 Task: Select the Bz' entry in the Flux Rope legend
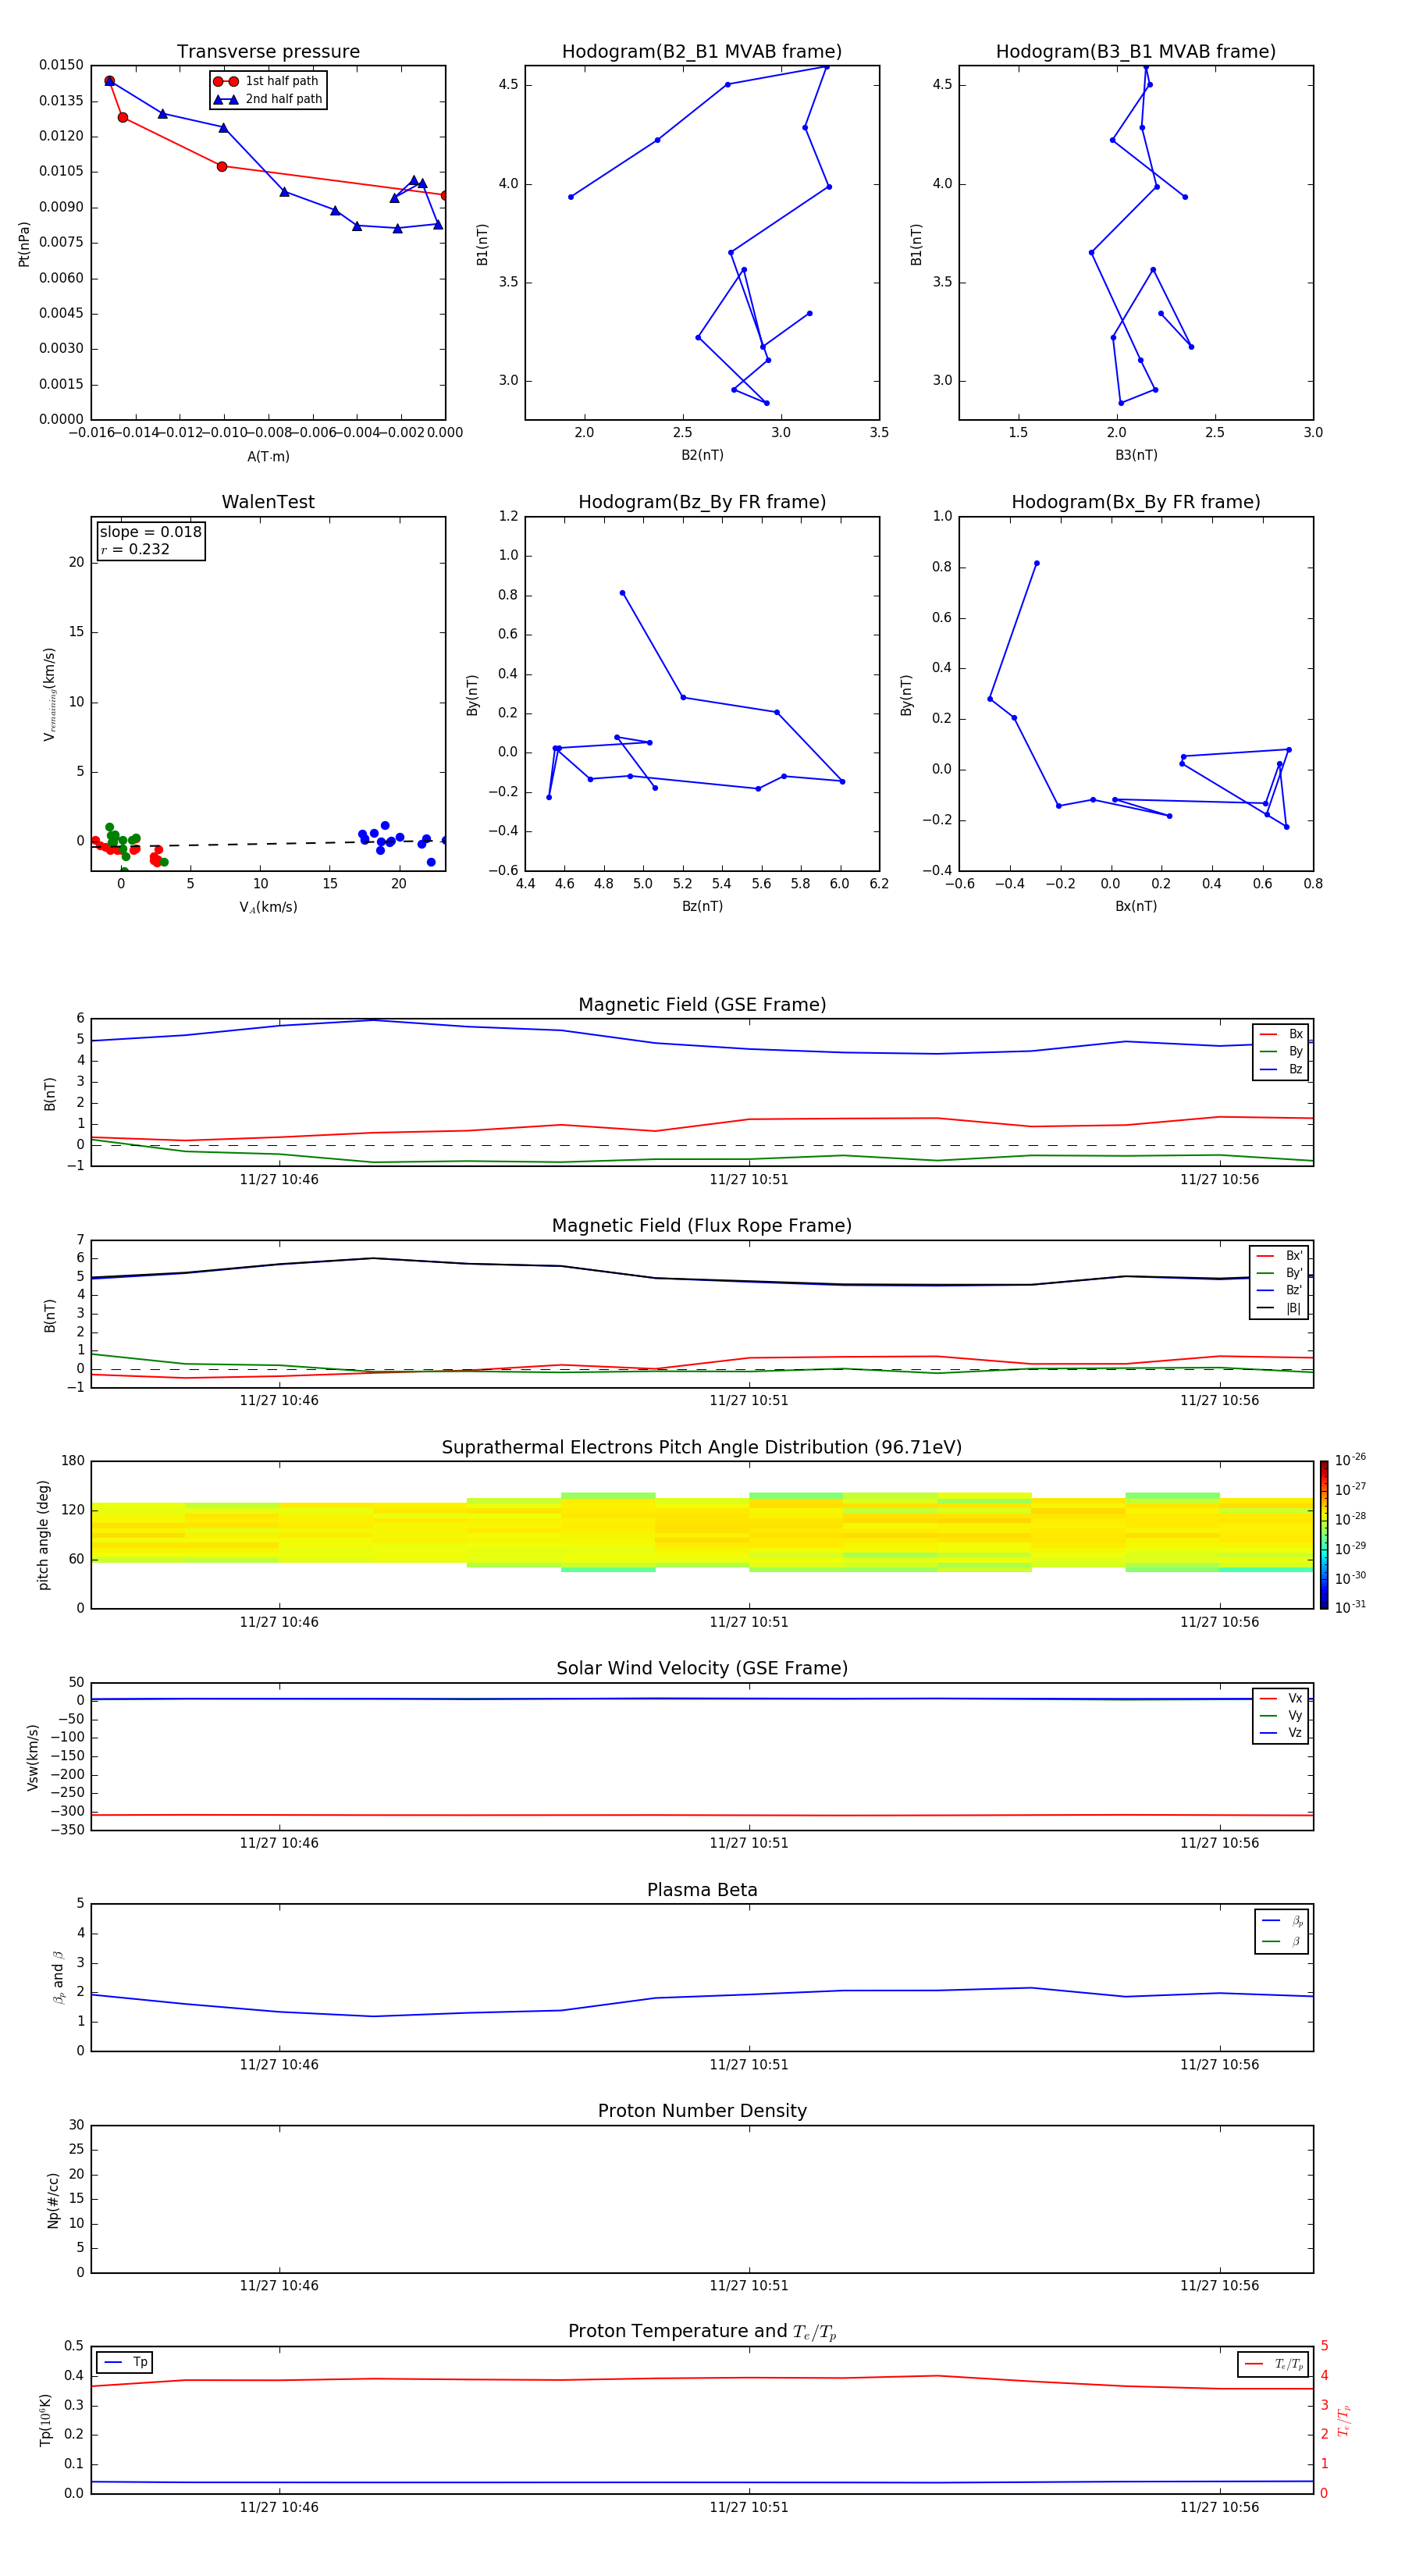pos(1279,1290)
